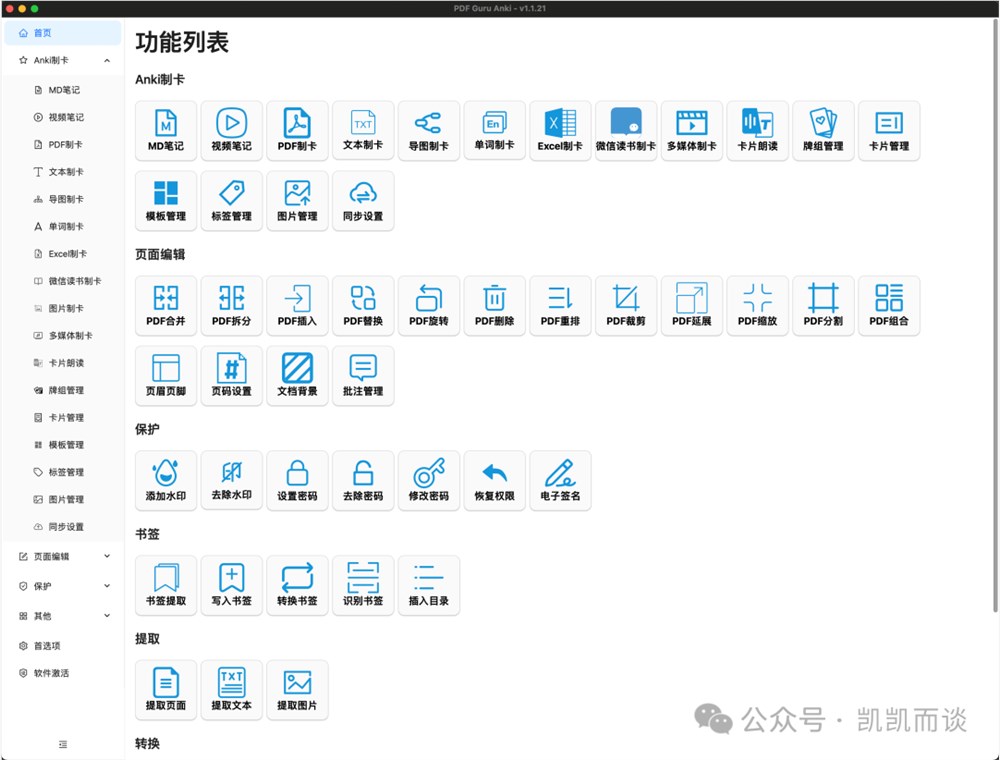Open the MD笔记 feature card
This screenshot has width=1000, height=760.
(166, 131)
